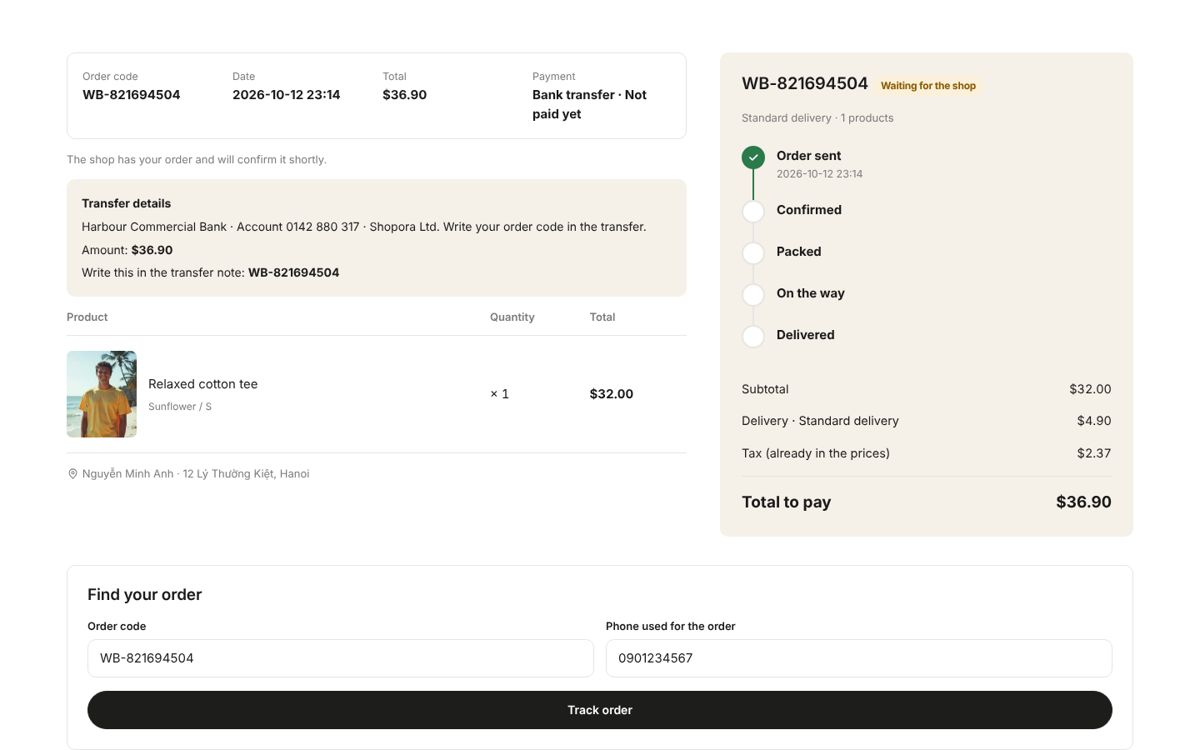This screenshot has height=750, width=1200.
Task: Click the Subtotal $32.00 value
Action: (1090, 389)
